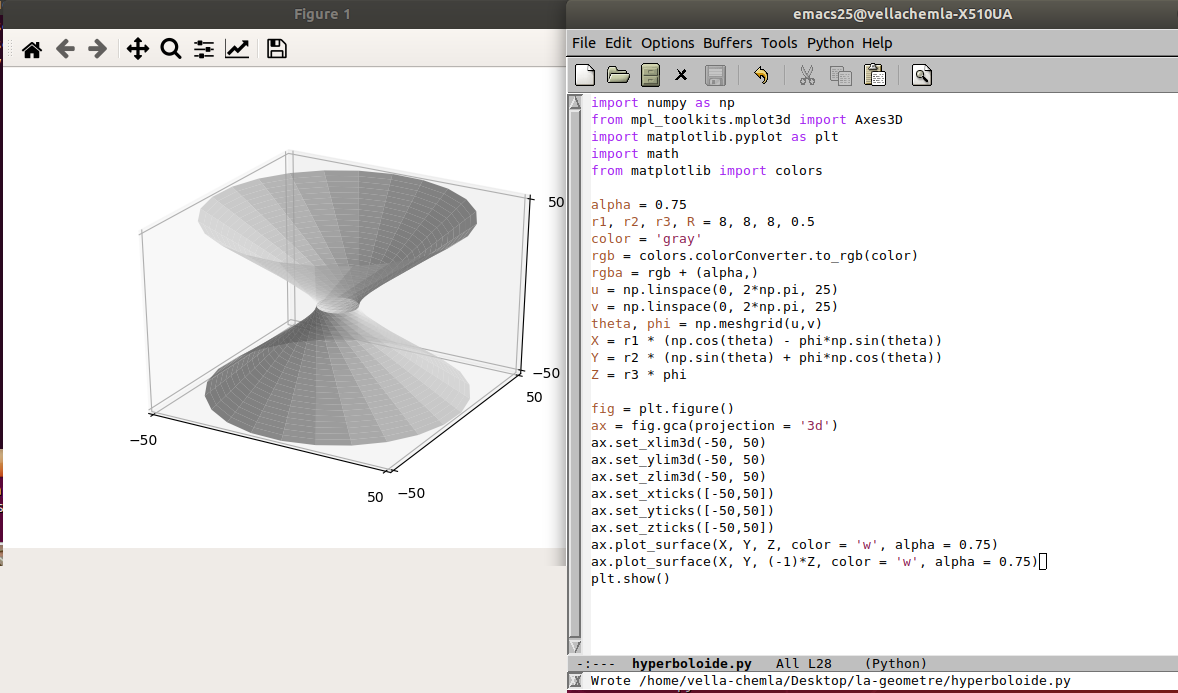Create a new file in Emacs toolbar
The width and height of the screenshot is (1178, 693).
point(586,75)
